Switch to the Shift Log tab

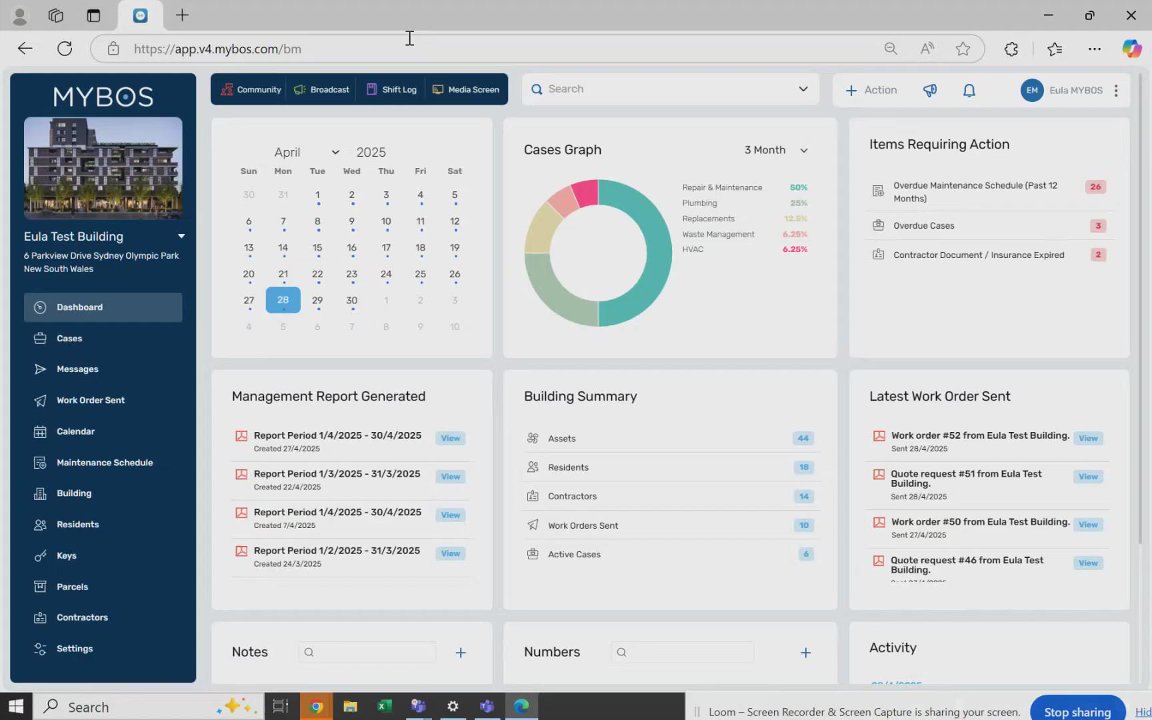(392, 90)
